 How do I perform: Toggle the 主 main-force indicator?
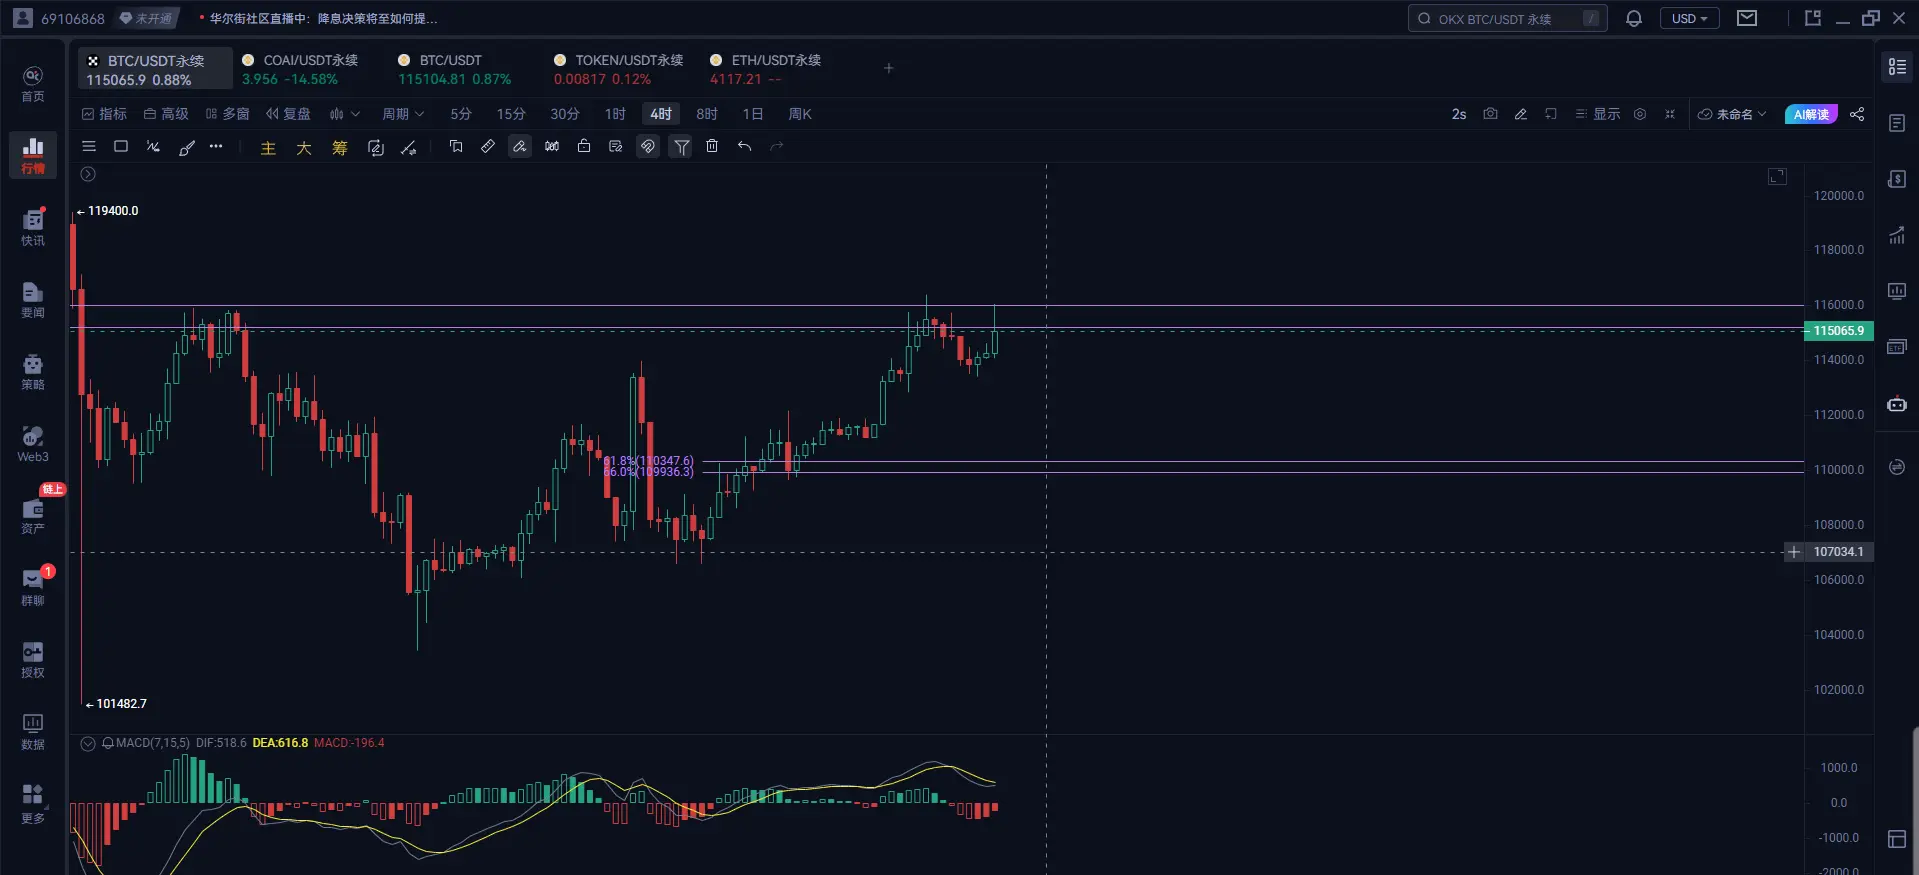268,148
